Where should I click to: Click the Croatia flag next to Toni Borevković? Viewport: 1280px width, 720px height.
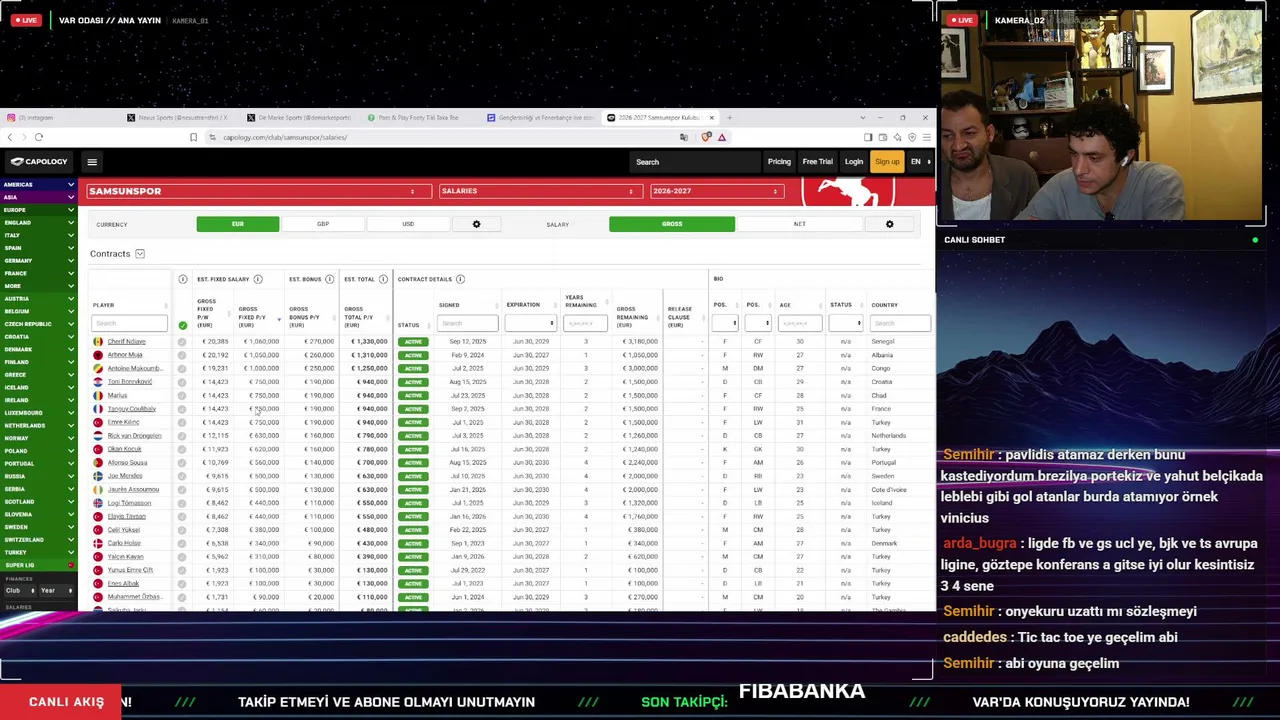click(x=98, y=382)
